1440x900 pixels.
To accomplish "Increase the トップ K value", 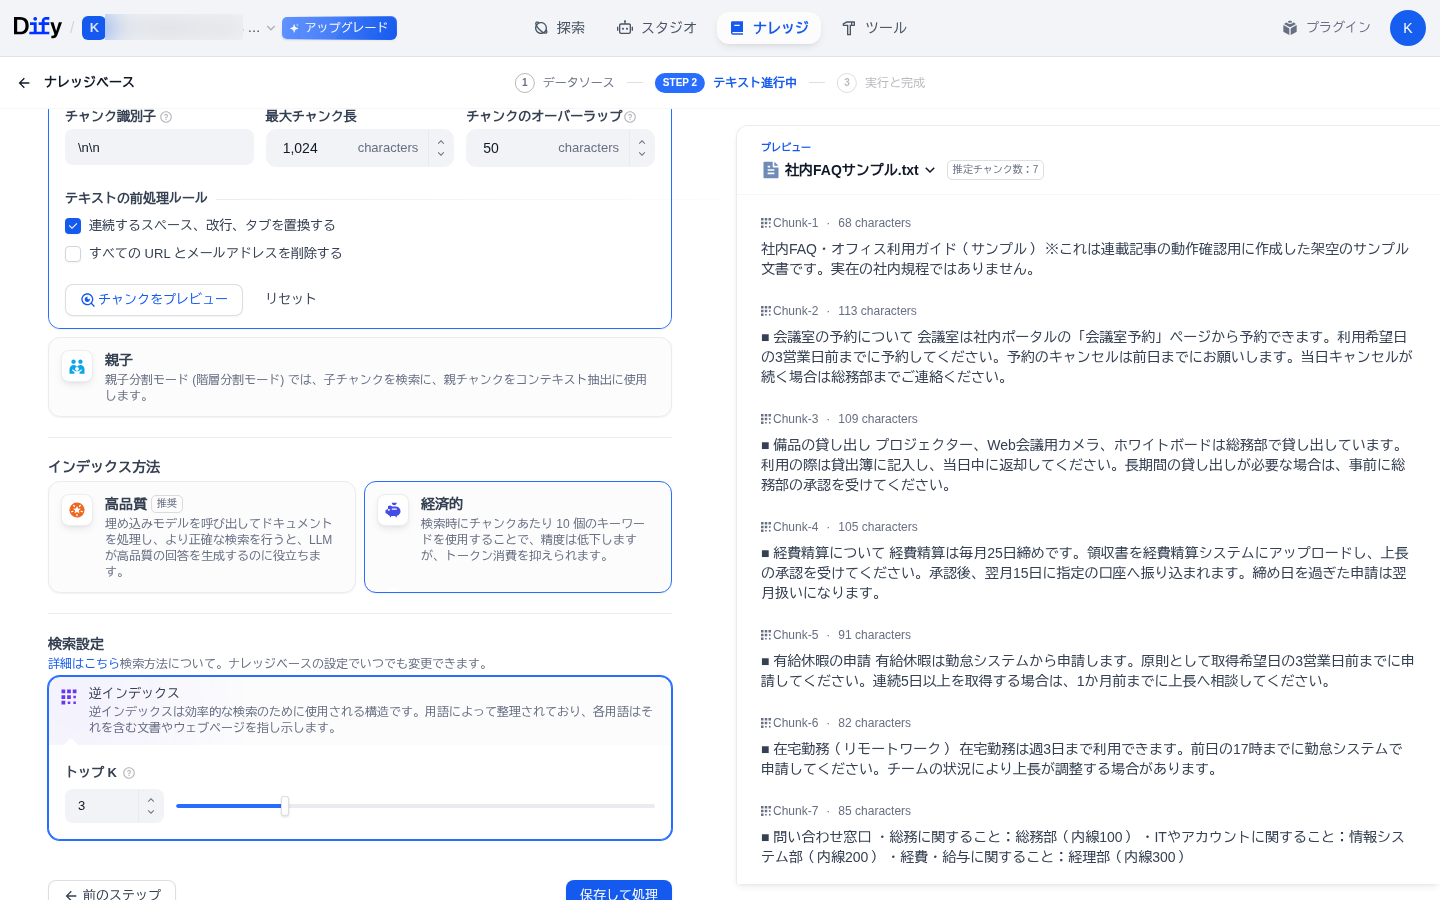I will point(151,799).
